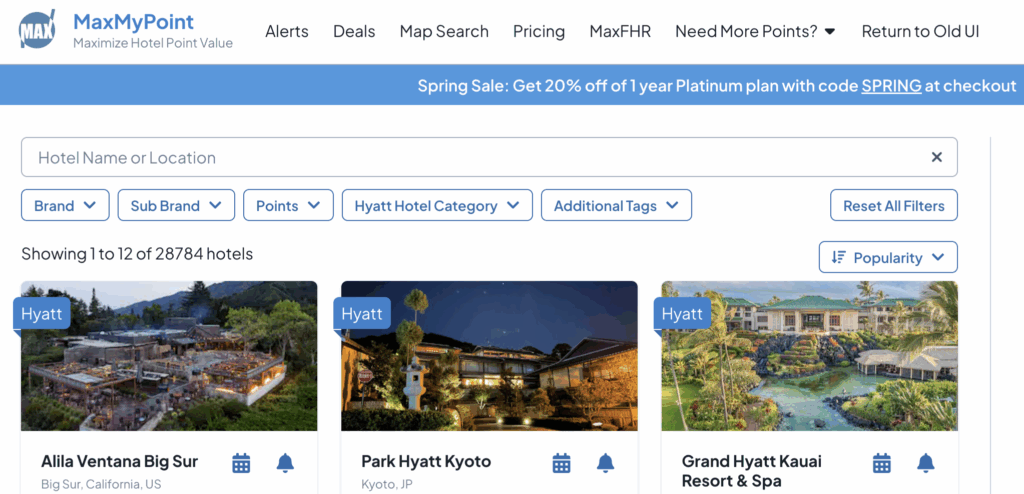
Task: Open calendar for Grand Hyatt Kauai Resort
Action: (x=882, y=463)
